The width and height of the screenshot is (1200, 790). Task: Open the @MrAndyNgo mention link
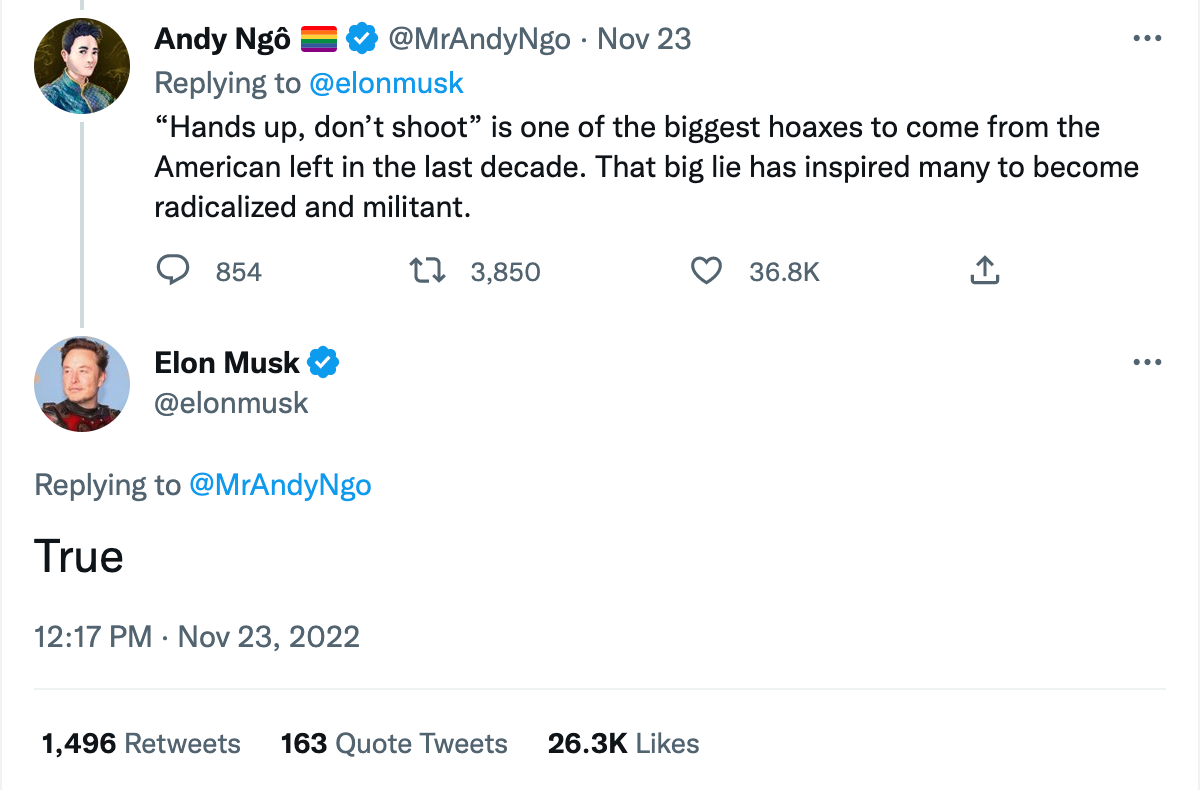tap(280, 484)
